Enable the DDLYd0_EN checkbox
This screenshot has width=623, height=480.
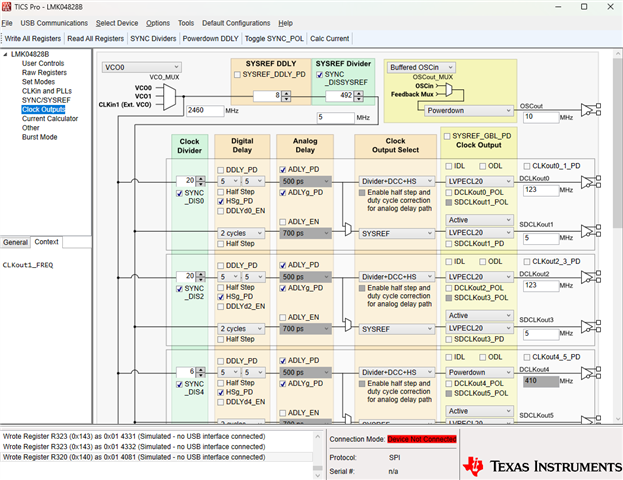[221, 211]
